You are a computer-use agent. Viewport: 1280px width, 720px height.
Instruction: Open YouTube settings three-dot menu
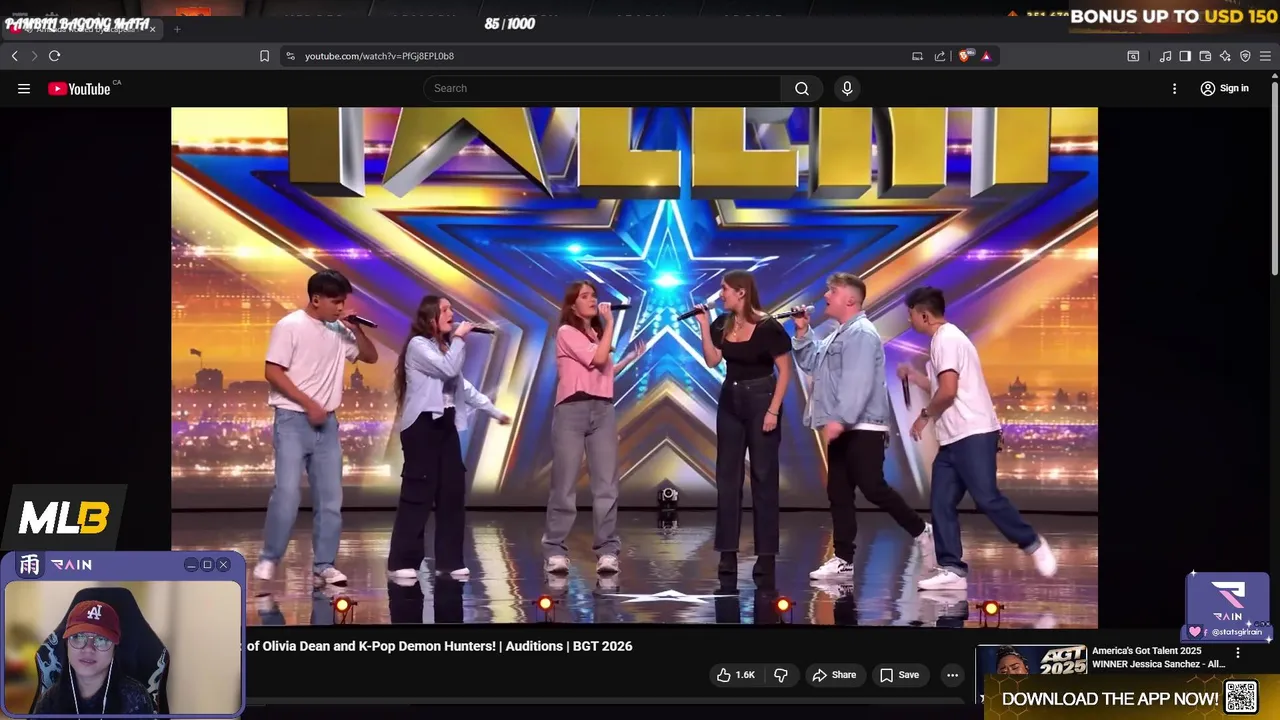click(x=1174, y=88)
